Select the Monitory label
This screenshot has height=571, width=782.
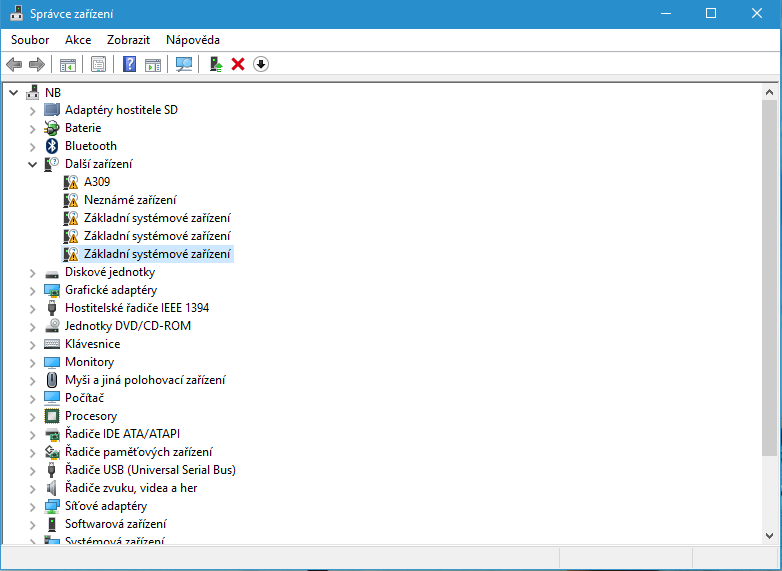click(x=89, y=362)
